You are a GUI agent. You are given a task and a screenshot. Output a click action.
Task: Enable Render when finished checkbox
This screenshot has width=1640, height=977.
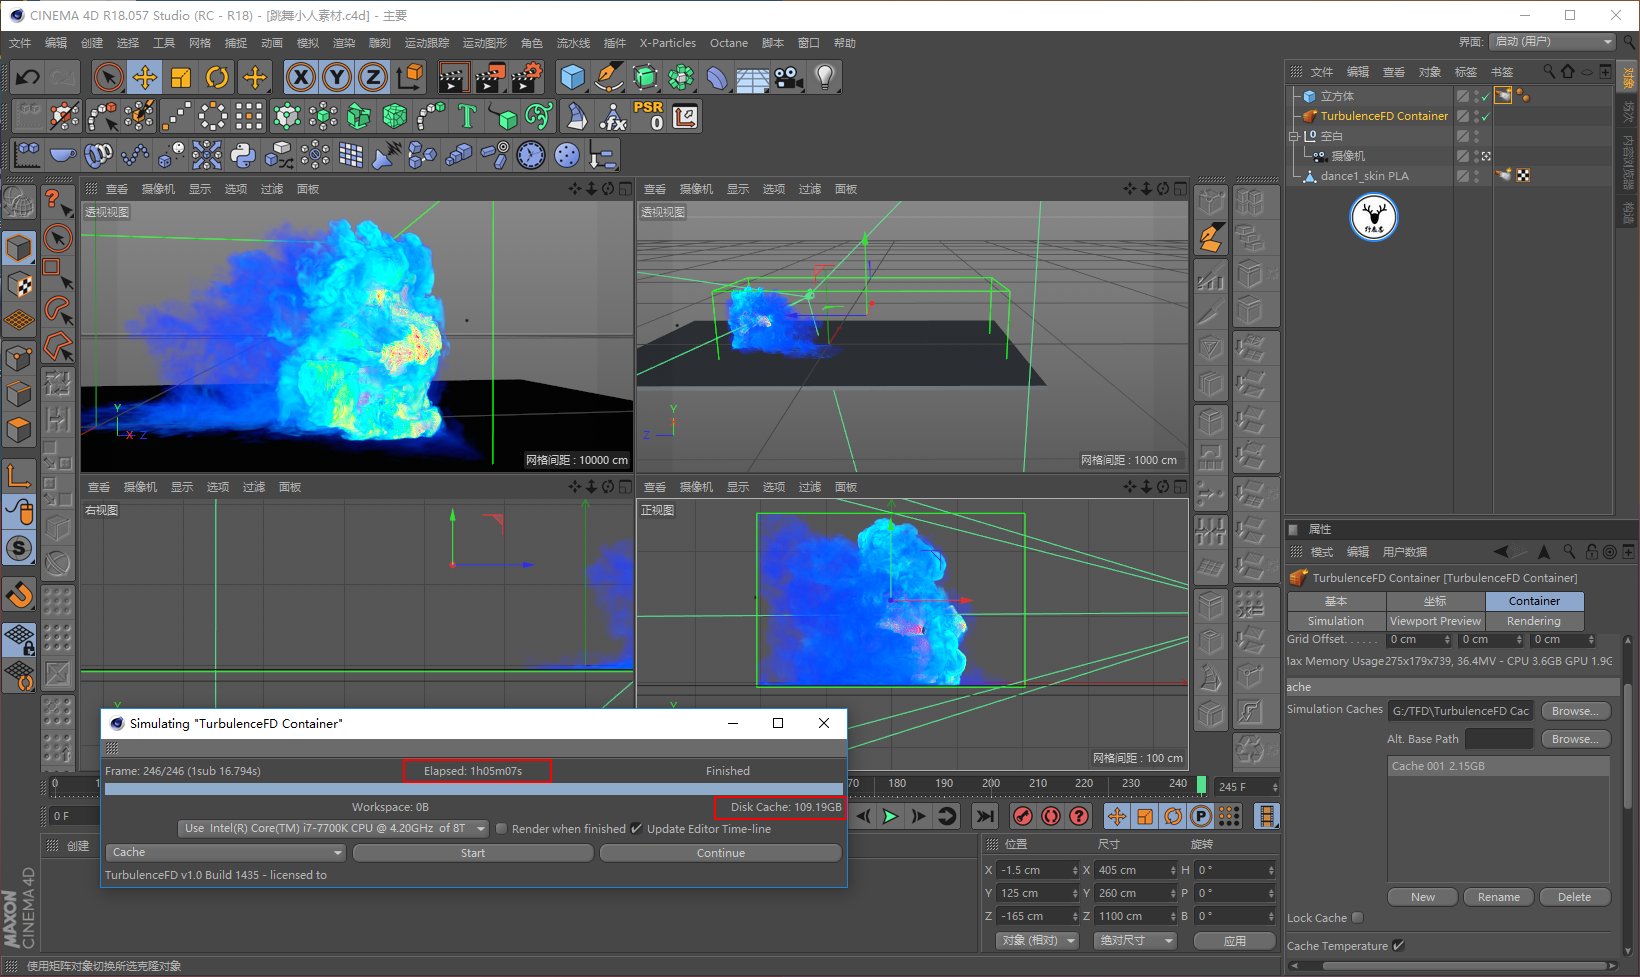(502, 829)
